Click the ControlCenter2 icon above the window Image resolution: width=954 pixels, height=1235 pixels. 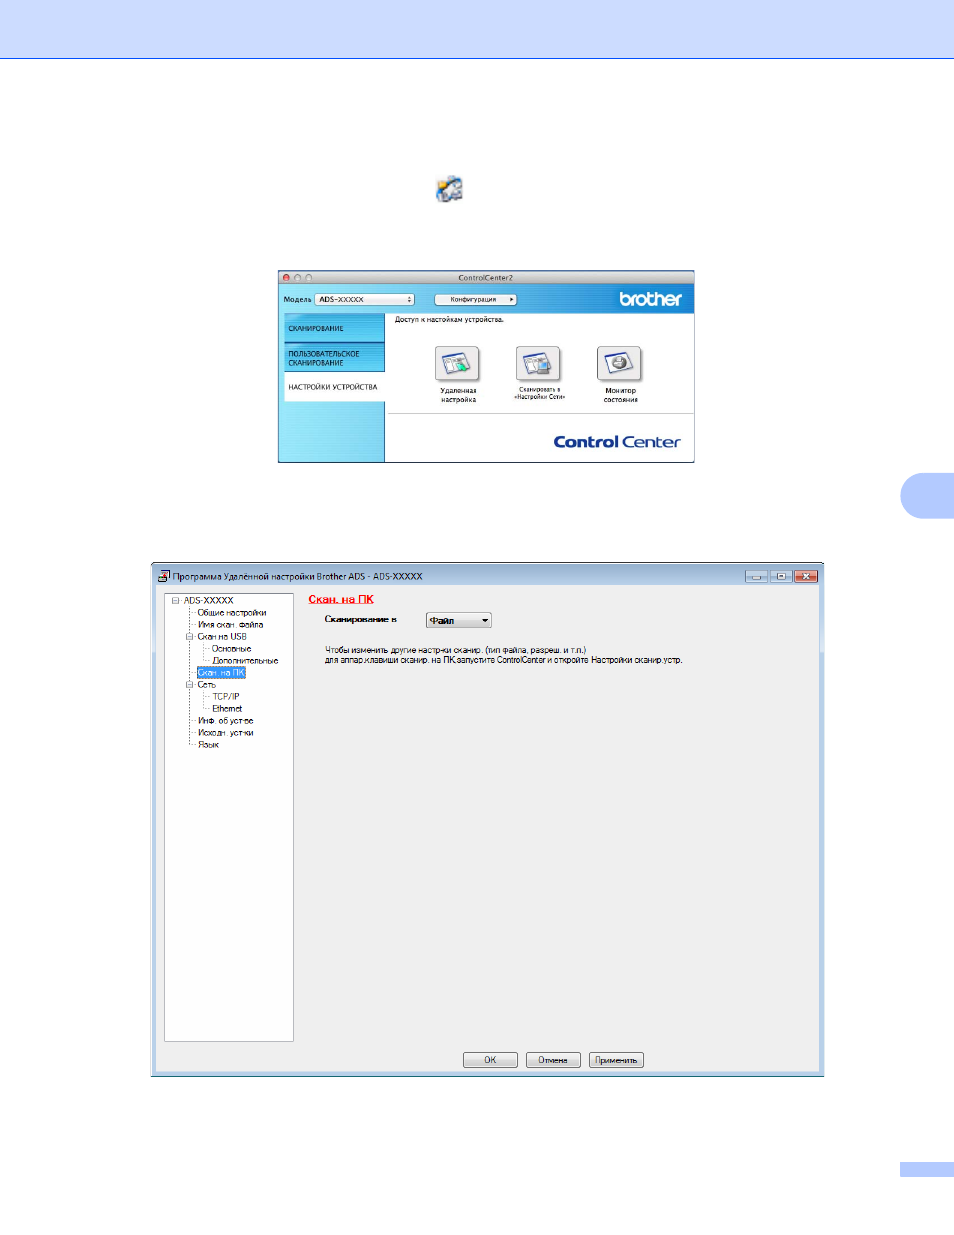click(449, 189)
